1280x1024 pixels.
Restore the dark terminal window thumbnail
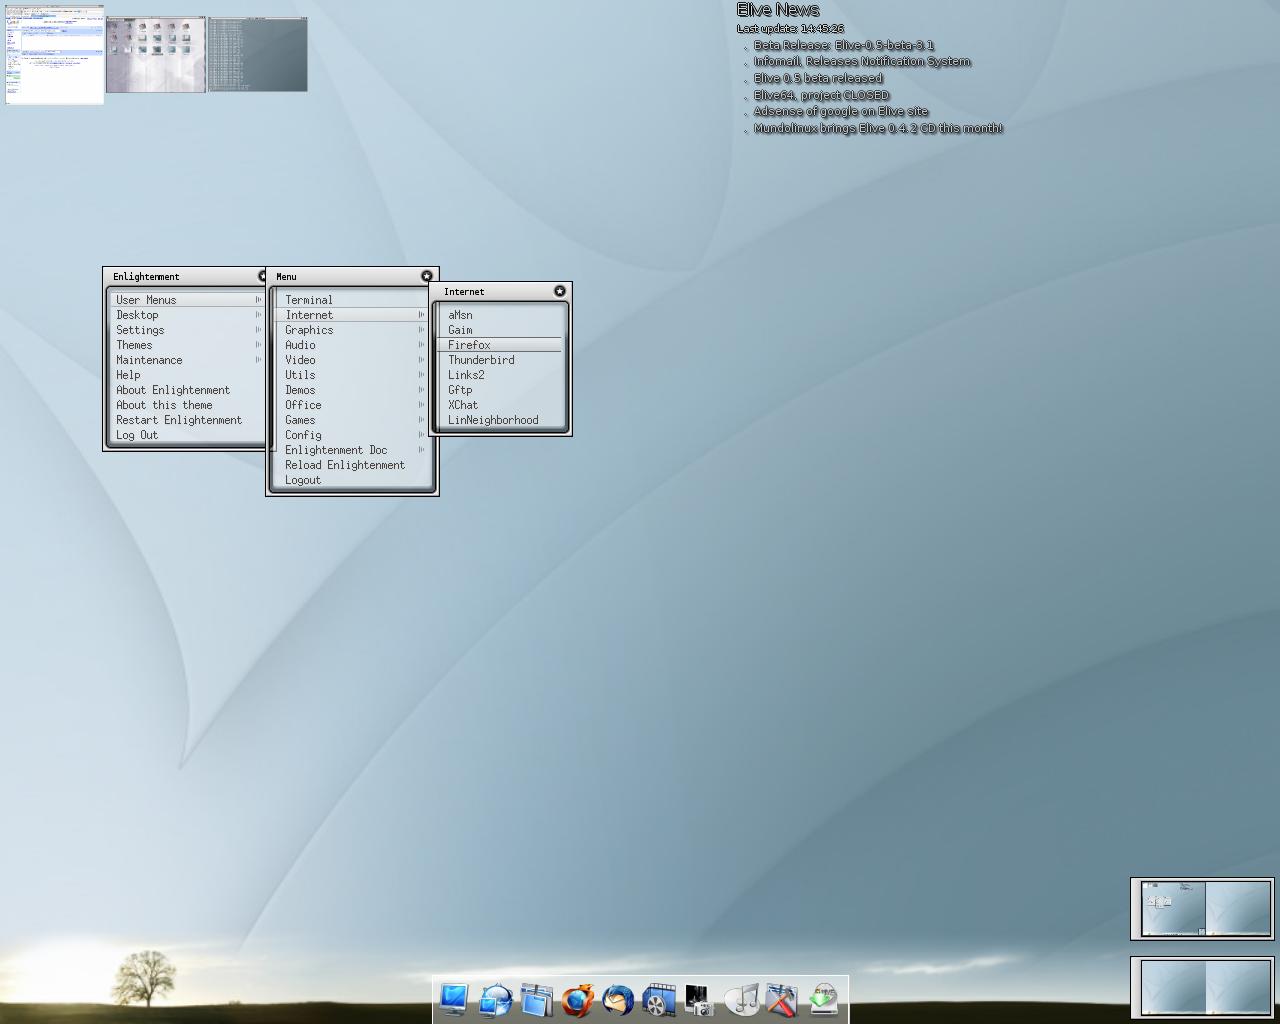[x=258, y=54]
